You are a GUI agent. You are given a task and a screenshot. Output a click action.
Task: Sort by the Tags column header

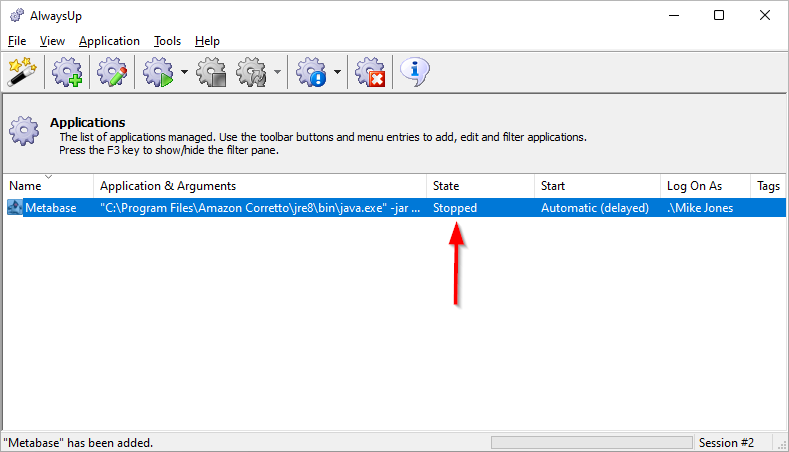(768, 186)
